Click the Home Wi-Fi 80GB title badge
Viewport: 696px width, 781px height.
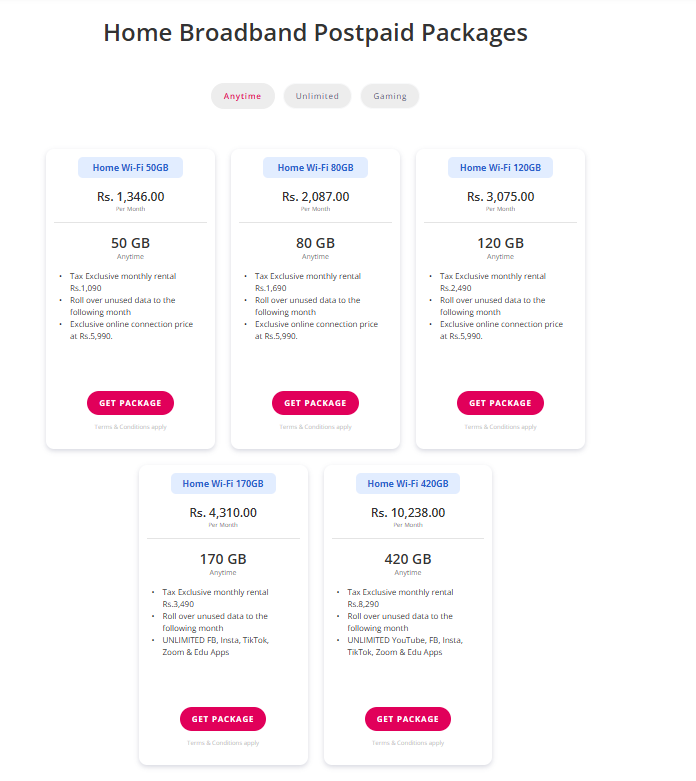[x=315, y=168]
